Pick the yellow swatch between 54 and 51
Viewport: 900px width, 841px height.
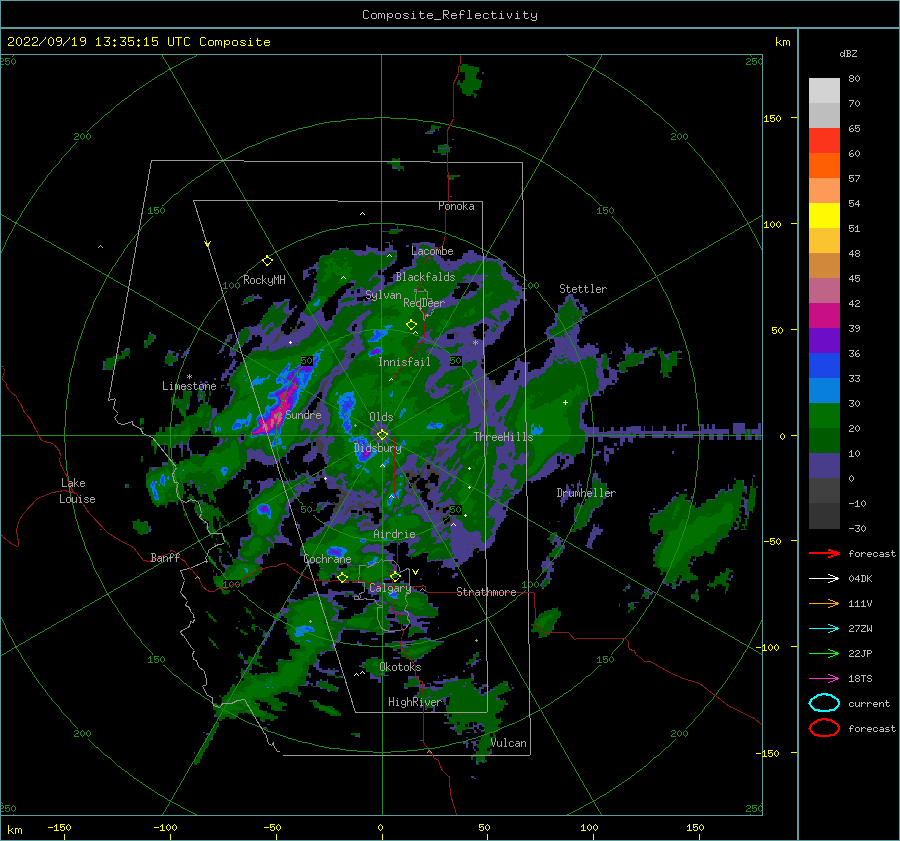(x=824, y=215)
